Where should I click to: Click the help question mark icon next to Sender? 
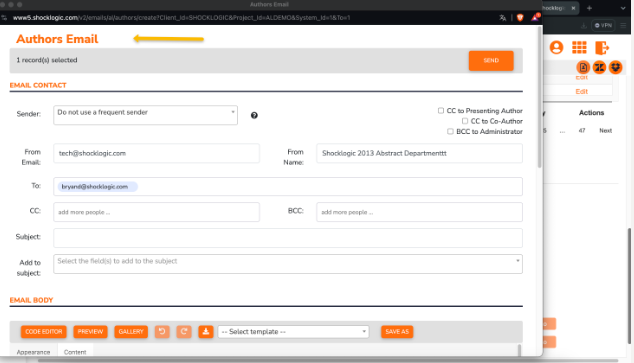pyautogui.click(x=254, y=116)
